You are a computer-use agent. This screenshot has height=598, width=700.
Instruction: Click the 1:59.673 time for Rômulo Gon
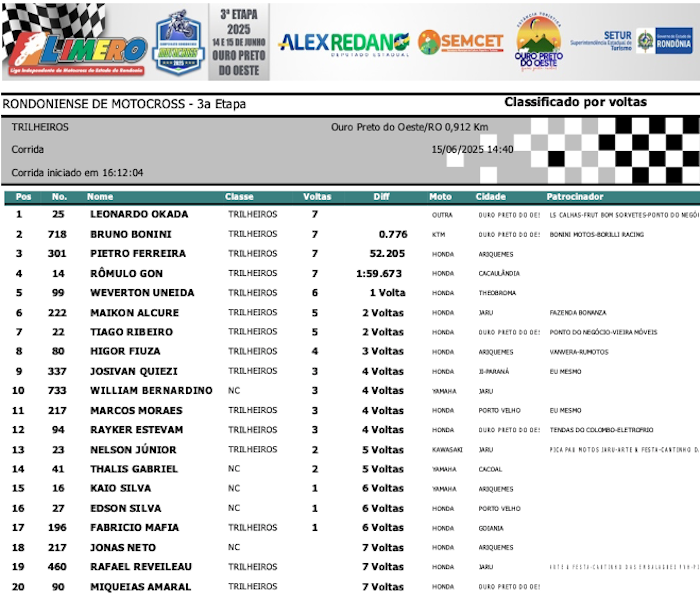(x=379, y=273)
